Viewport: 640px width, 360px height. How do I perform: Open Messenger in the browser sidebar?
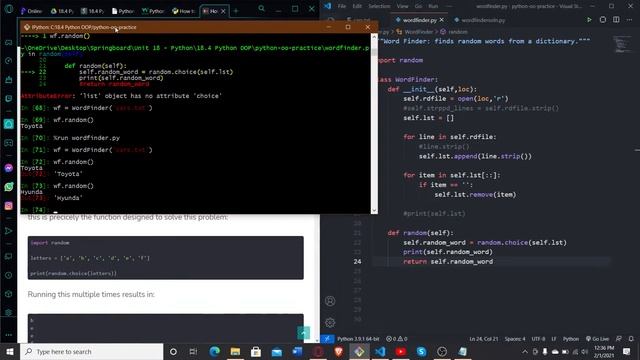tap(9, 168)
